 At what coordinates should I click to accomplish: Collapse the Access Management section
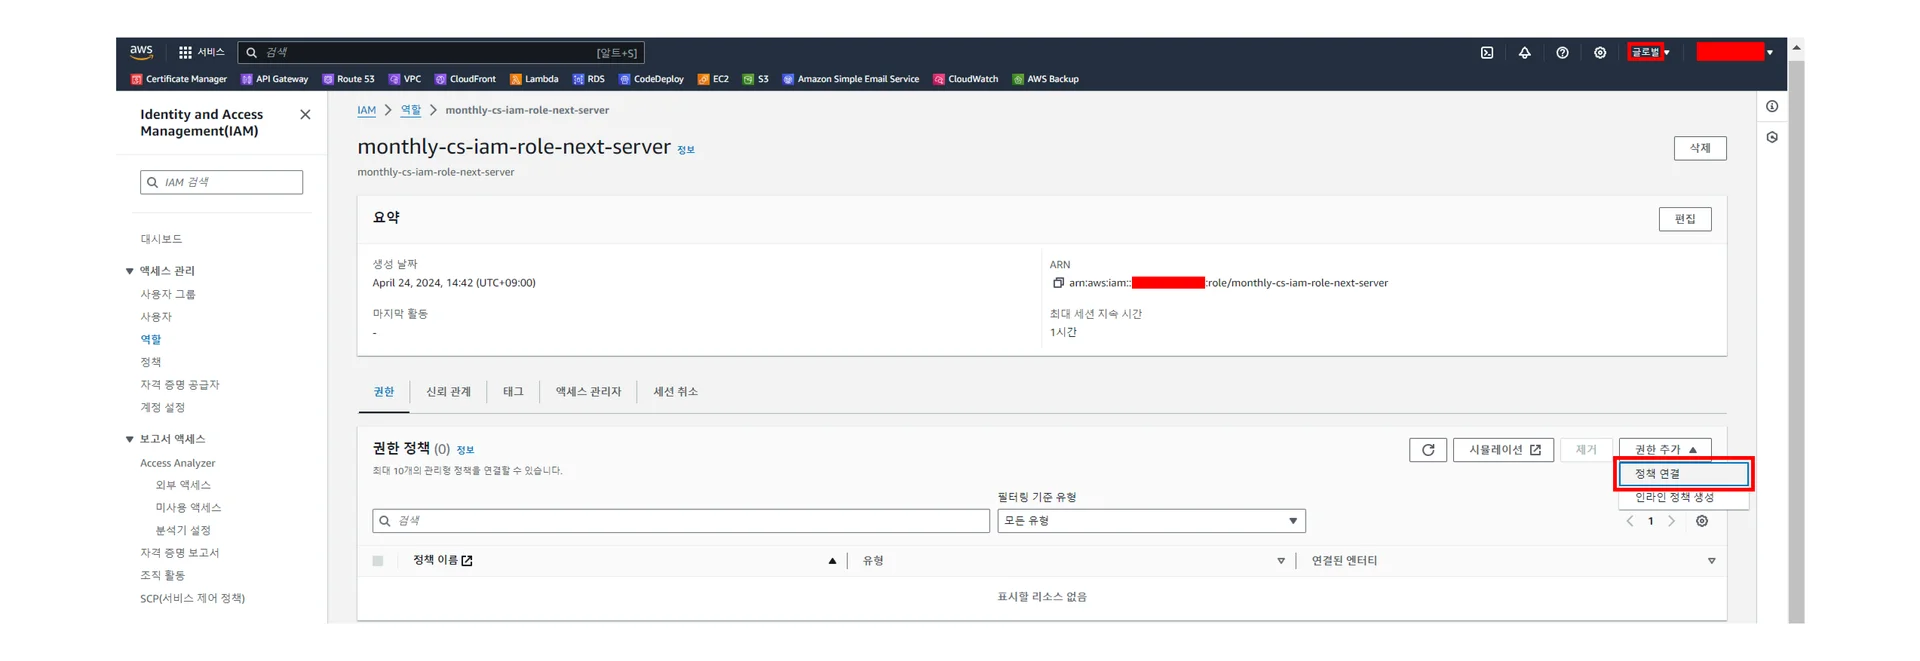pyautogui.click(x=130, y=271)
